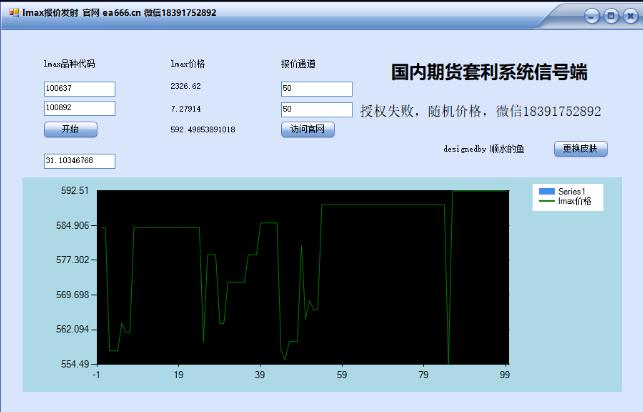Click the Series1 blue legend swatch

(546, 191)
